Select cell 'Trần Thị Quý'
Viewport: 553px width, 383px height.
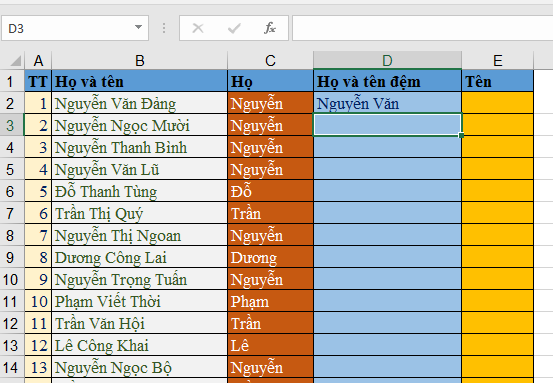coord(140,213)
